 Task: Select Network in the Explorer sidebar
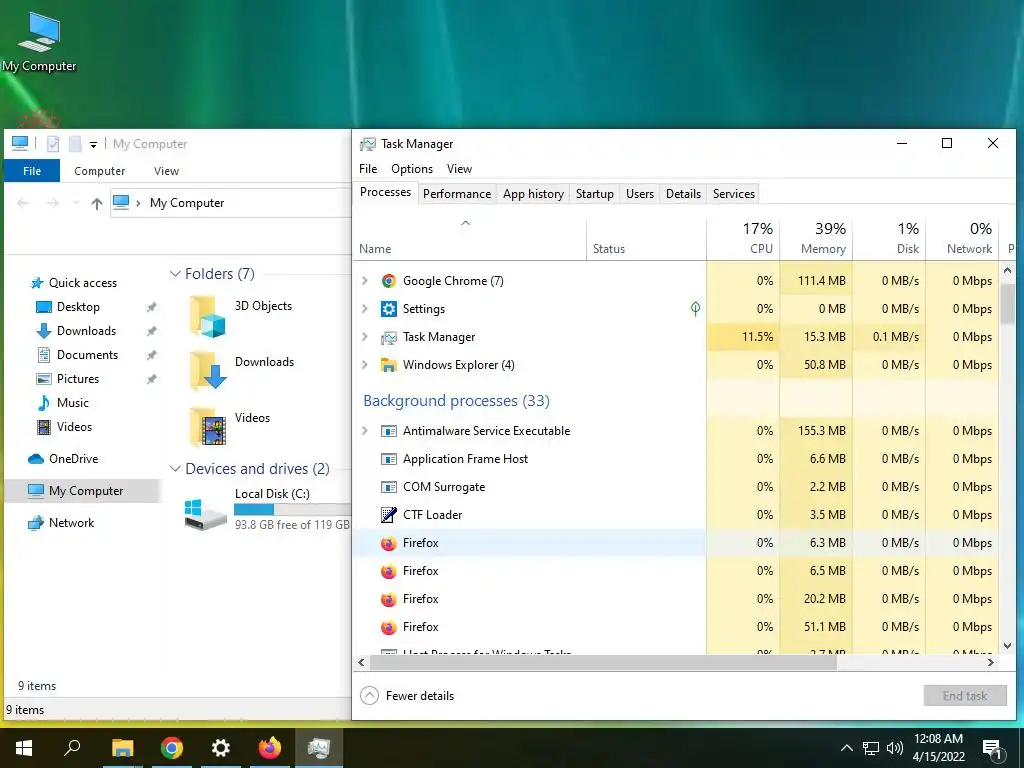71,523
